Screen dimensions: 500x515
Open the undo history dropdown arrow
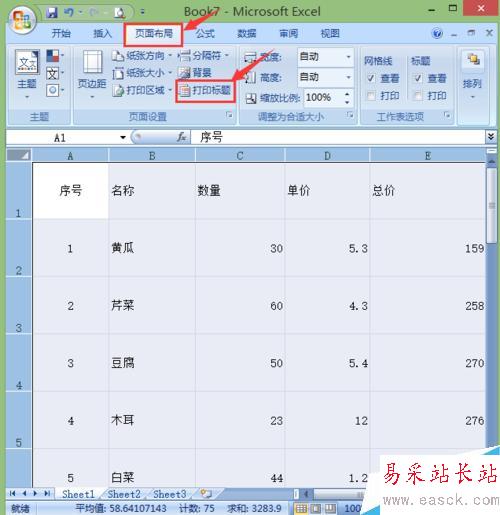81,13
